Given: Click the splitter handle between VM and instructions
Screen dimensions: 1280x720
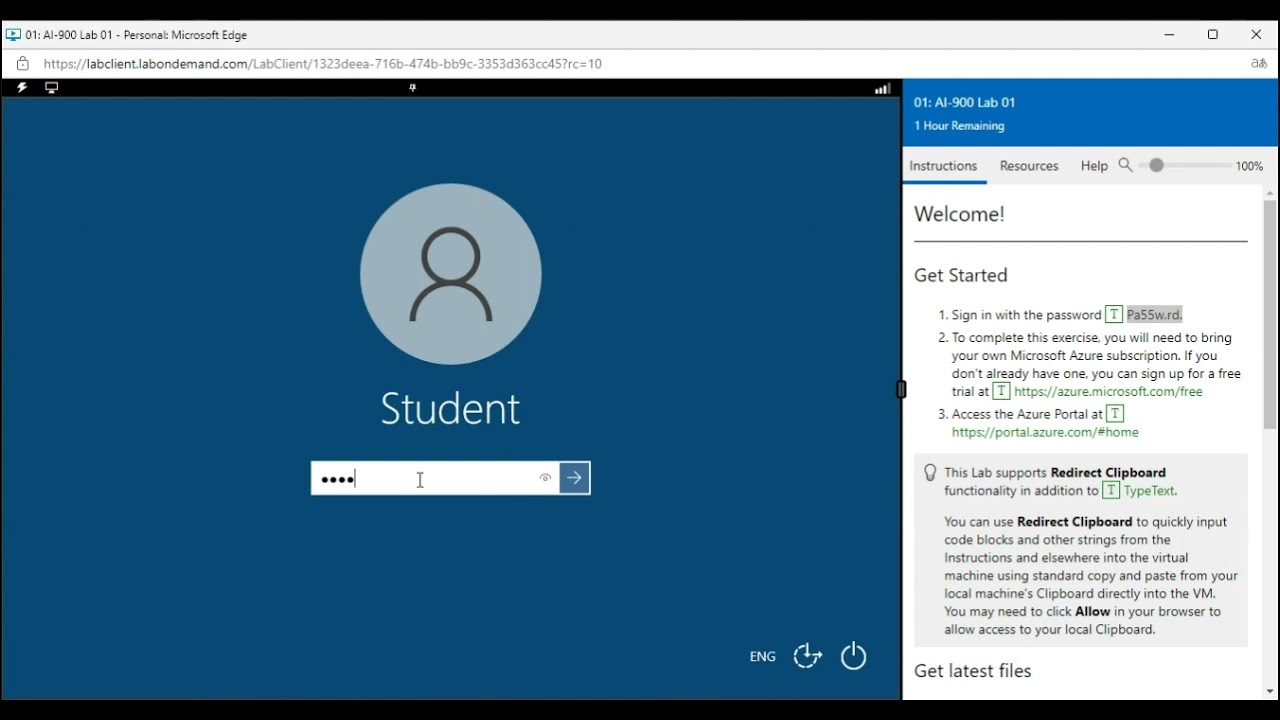Looking at the screenshot, I should coord(901,389).
